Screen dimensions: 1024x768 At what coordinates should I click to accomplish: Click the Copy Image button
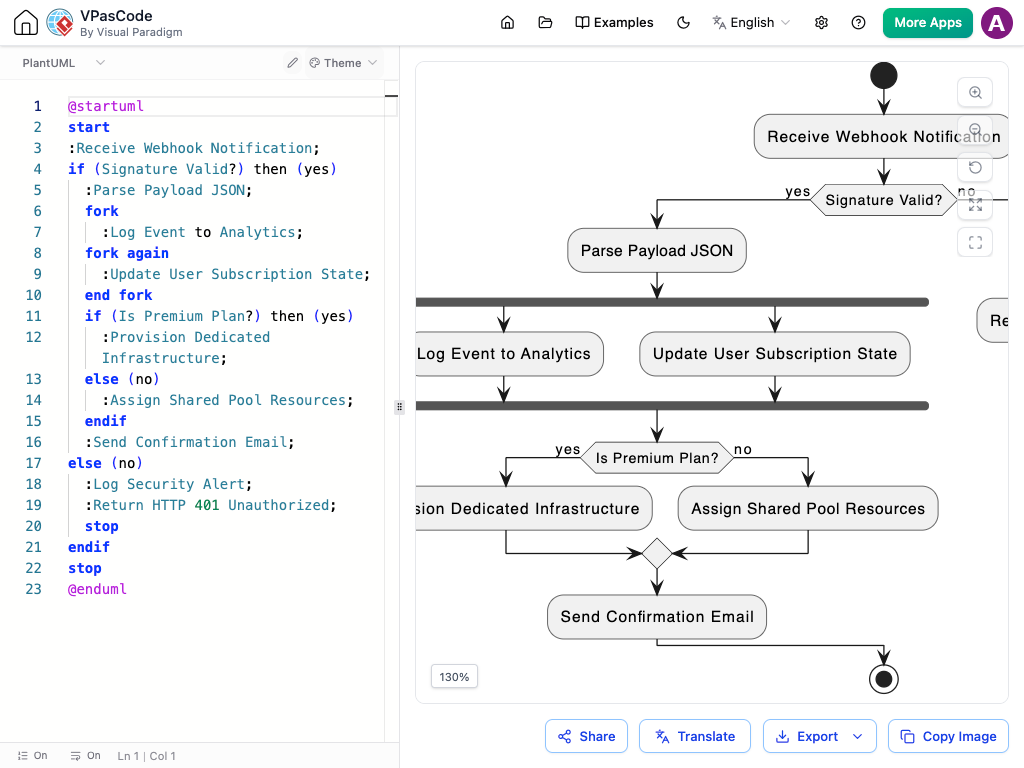pos(948,736)
